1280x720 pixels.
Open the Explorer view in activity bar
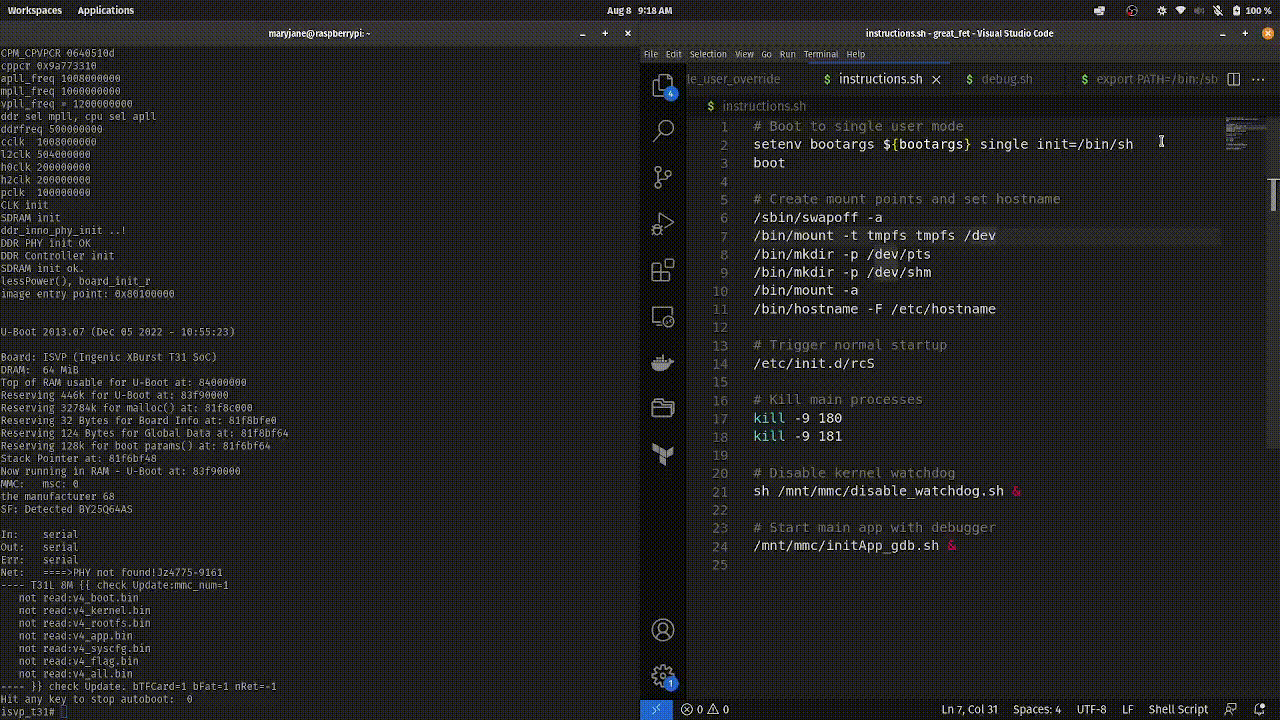tap(663, 87)
